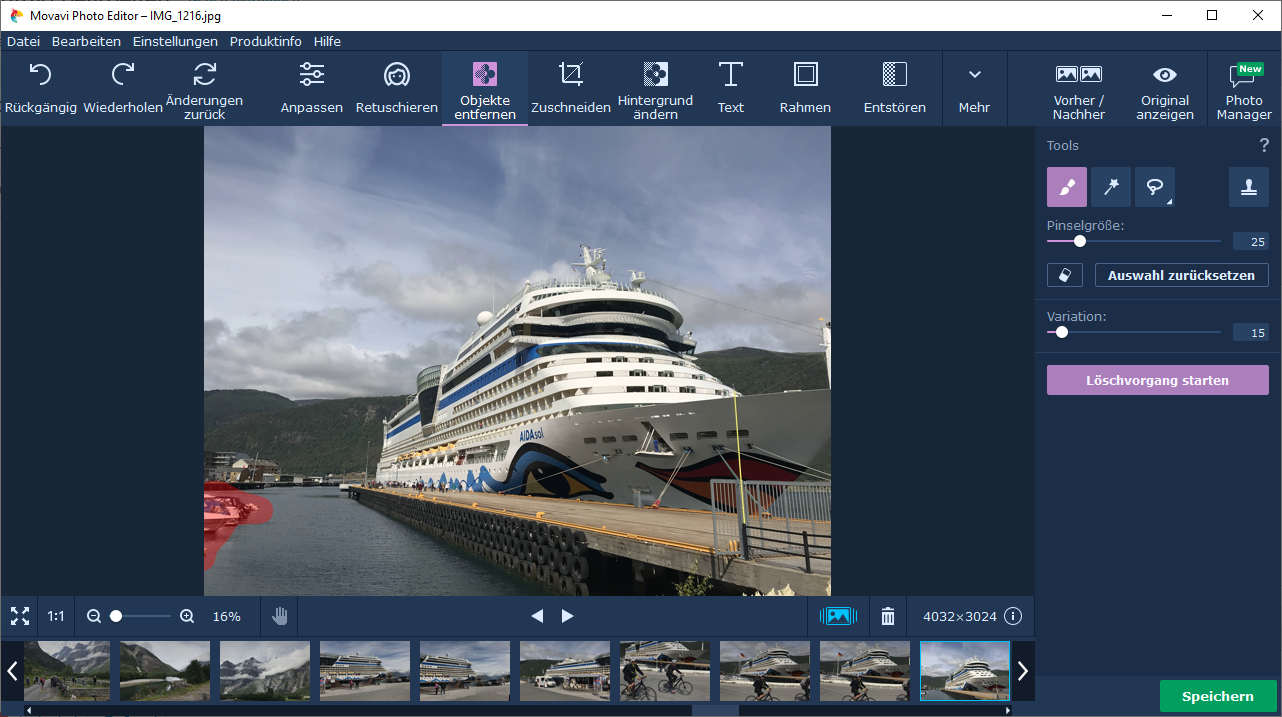Activate the hand pan tool

279,616
